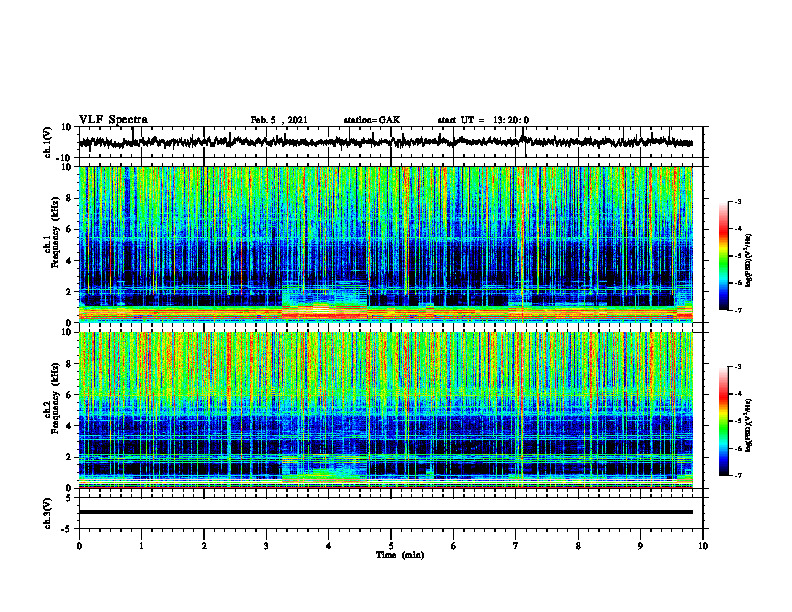Click the "4" tick on the Time axis
792x612 pixels.
[329, 546]
